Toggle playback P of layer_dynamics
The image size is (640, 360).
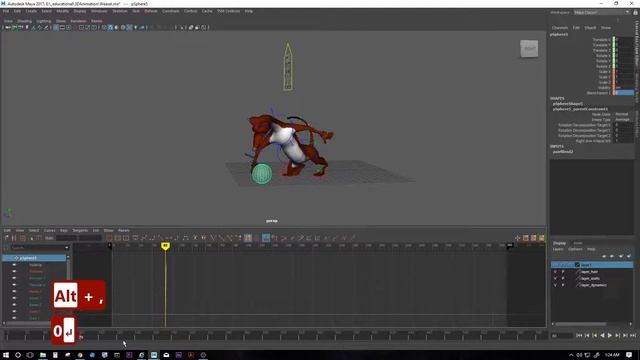pyautogui.click(x=563, y=285)
